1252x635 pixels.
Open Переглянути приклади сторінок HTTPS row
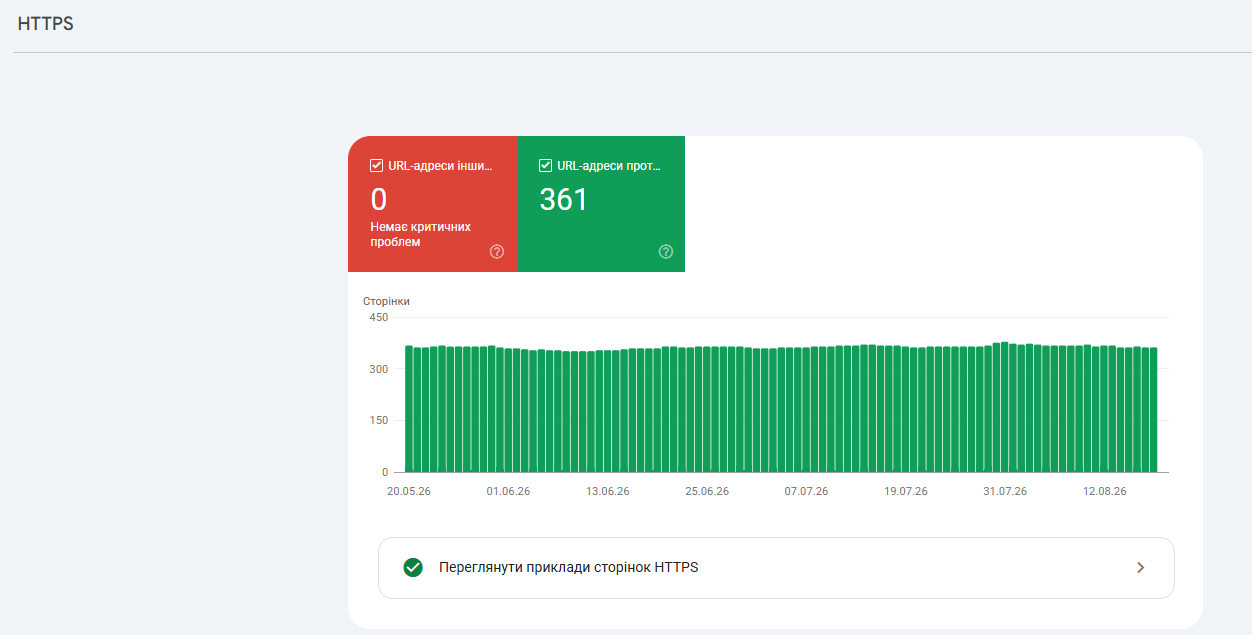pyautogui.click(x=776, y=568)
